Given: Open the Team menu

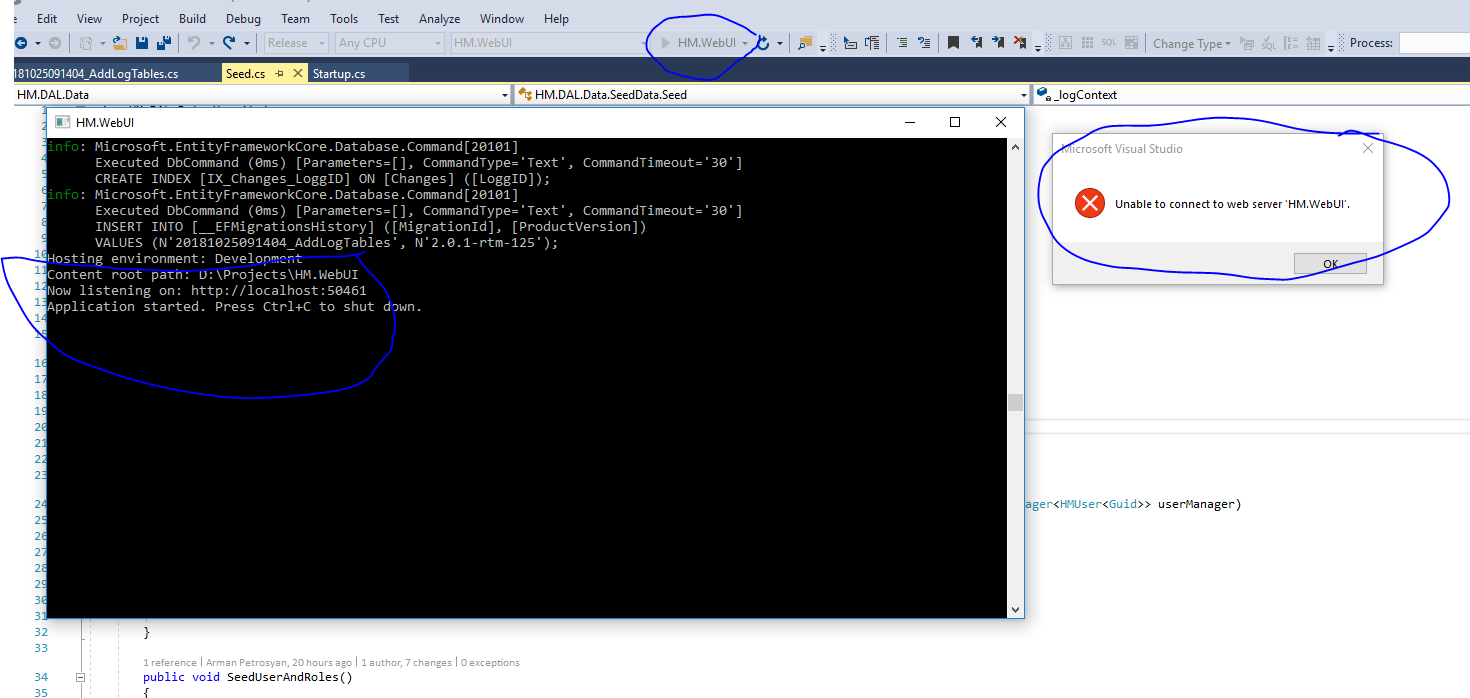Looking at the screenshot, I should point(295,18).
